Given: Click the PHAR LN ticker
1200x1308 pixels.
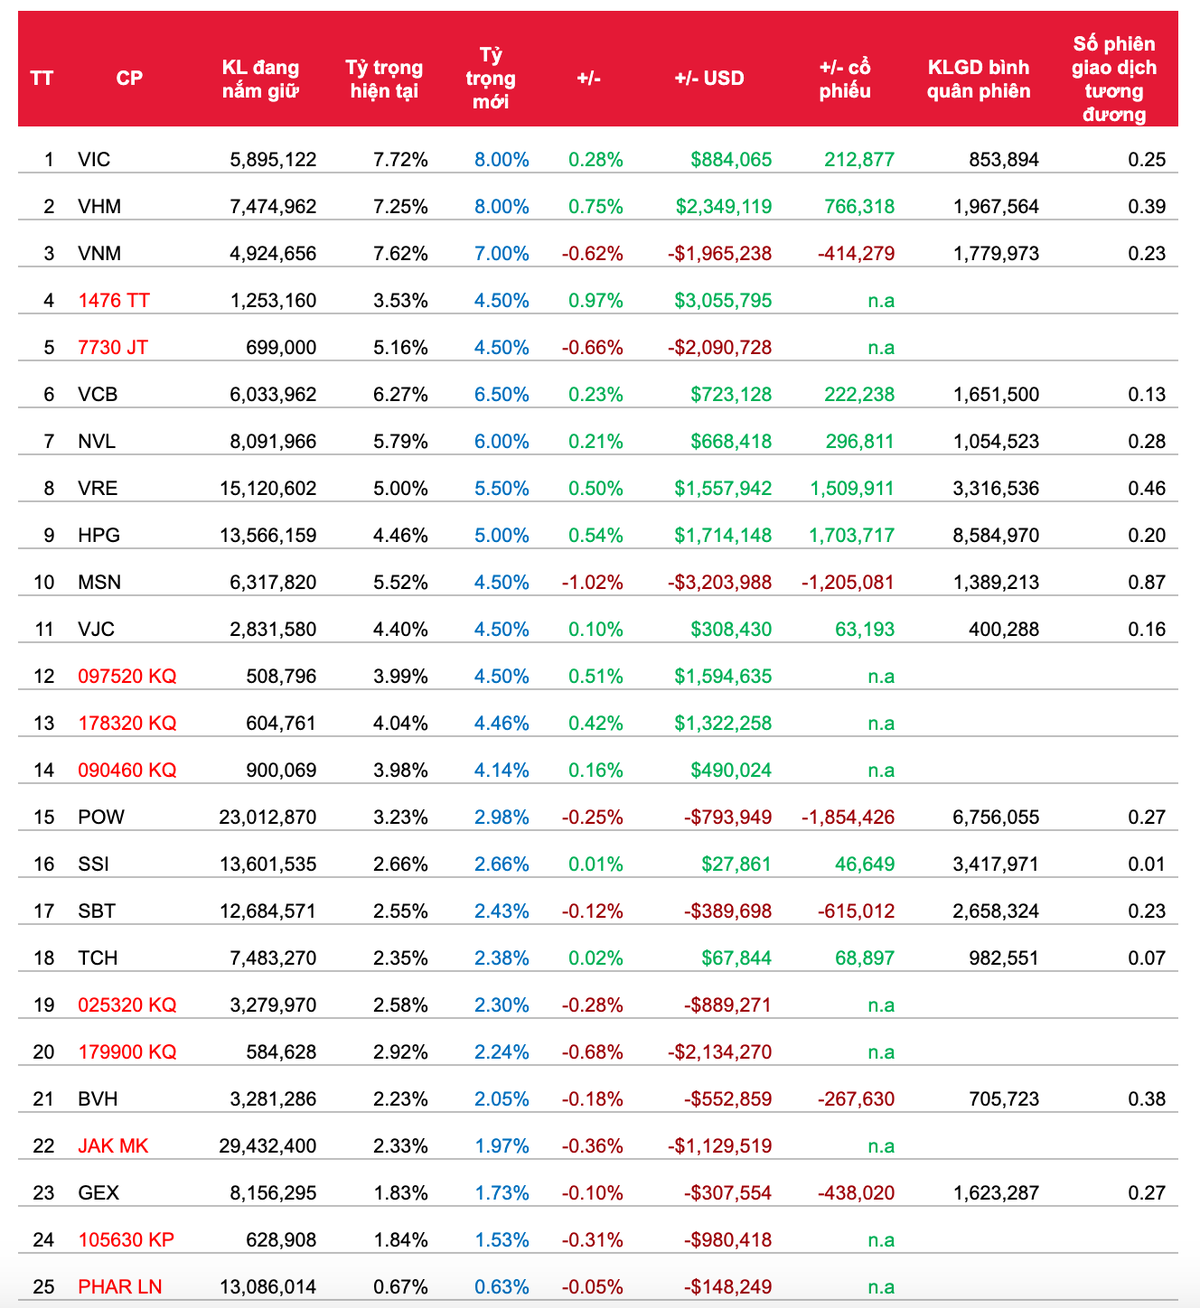Looking at the screenshot, I should click(120, 1287).
